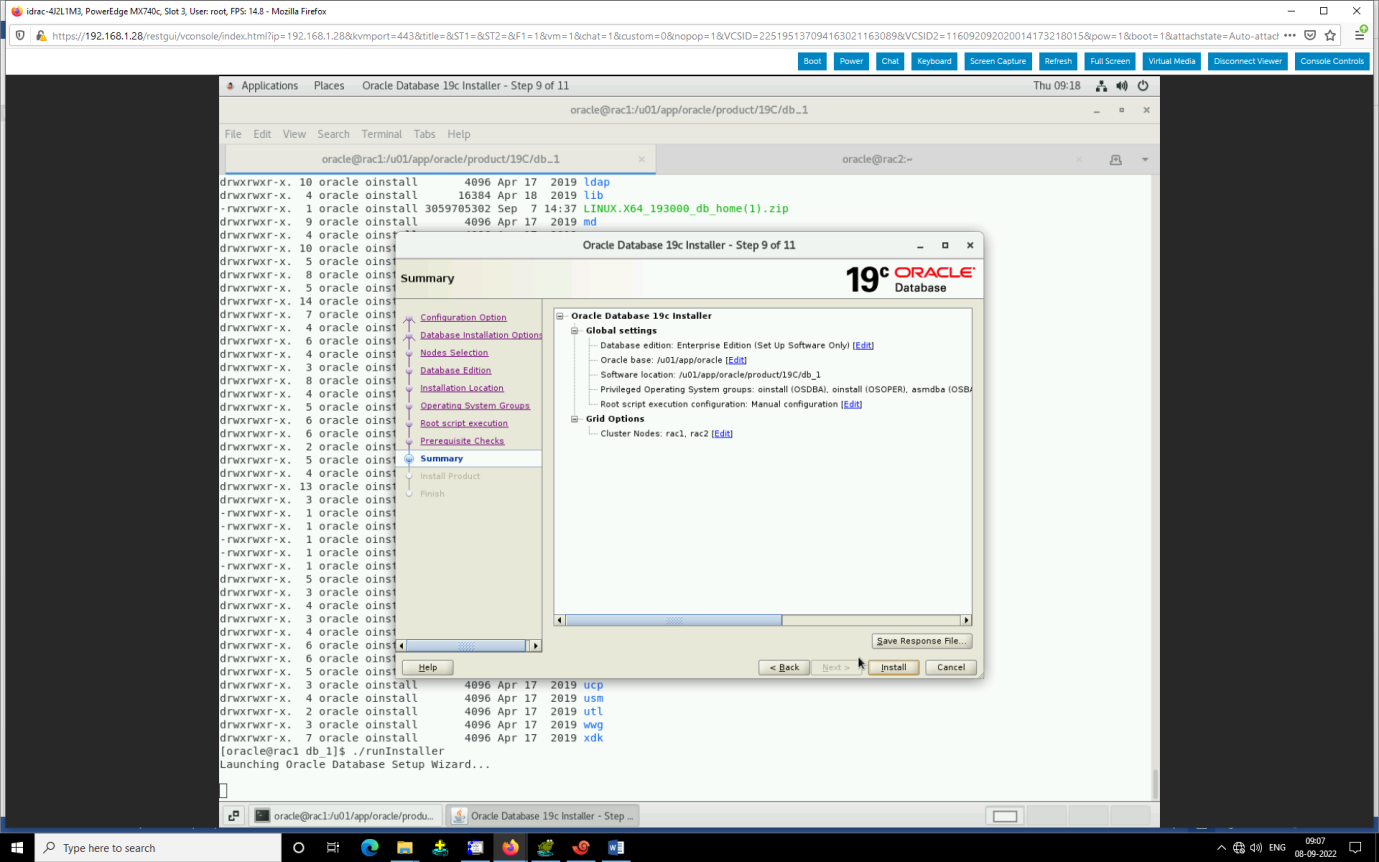Click steps panel scroll right arrow
This screenshot has width=1379, height=862.
point(536,646)
